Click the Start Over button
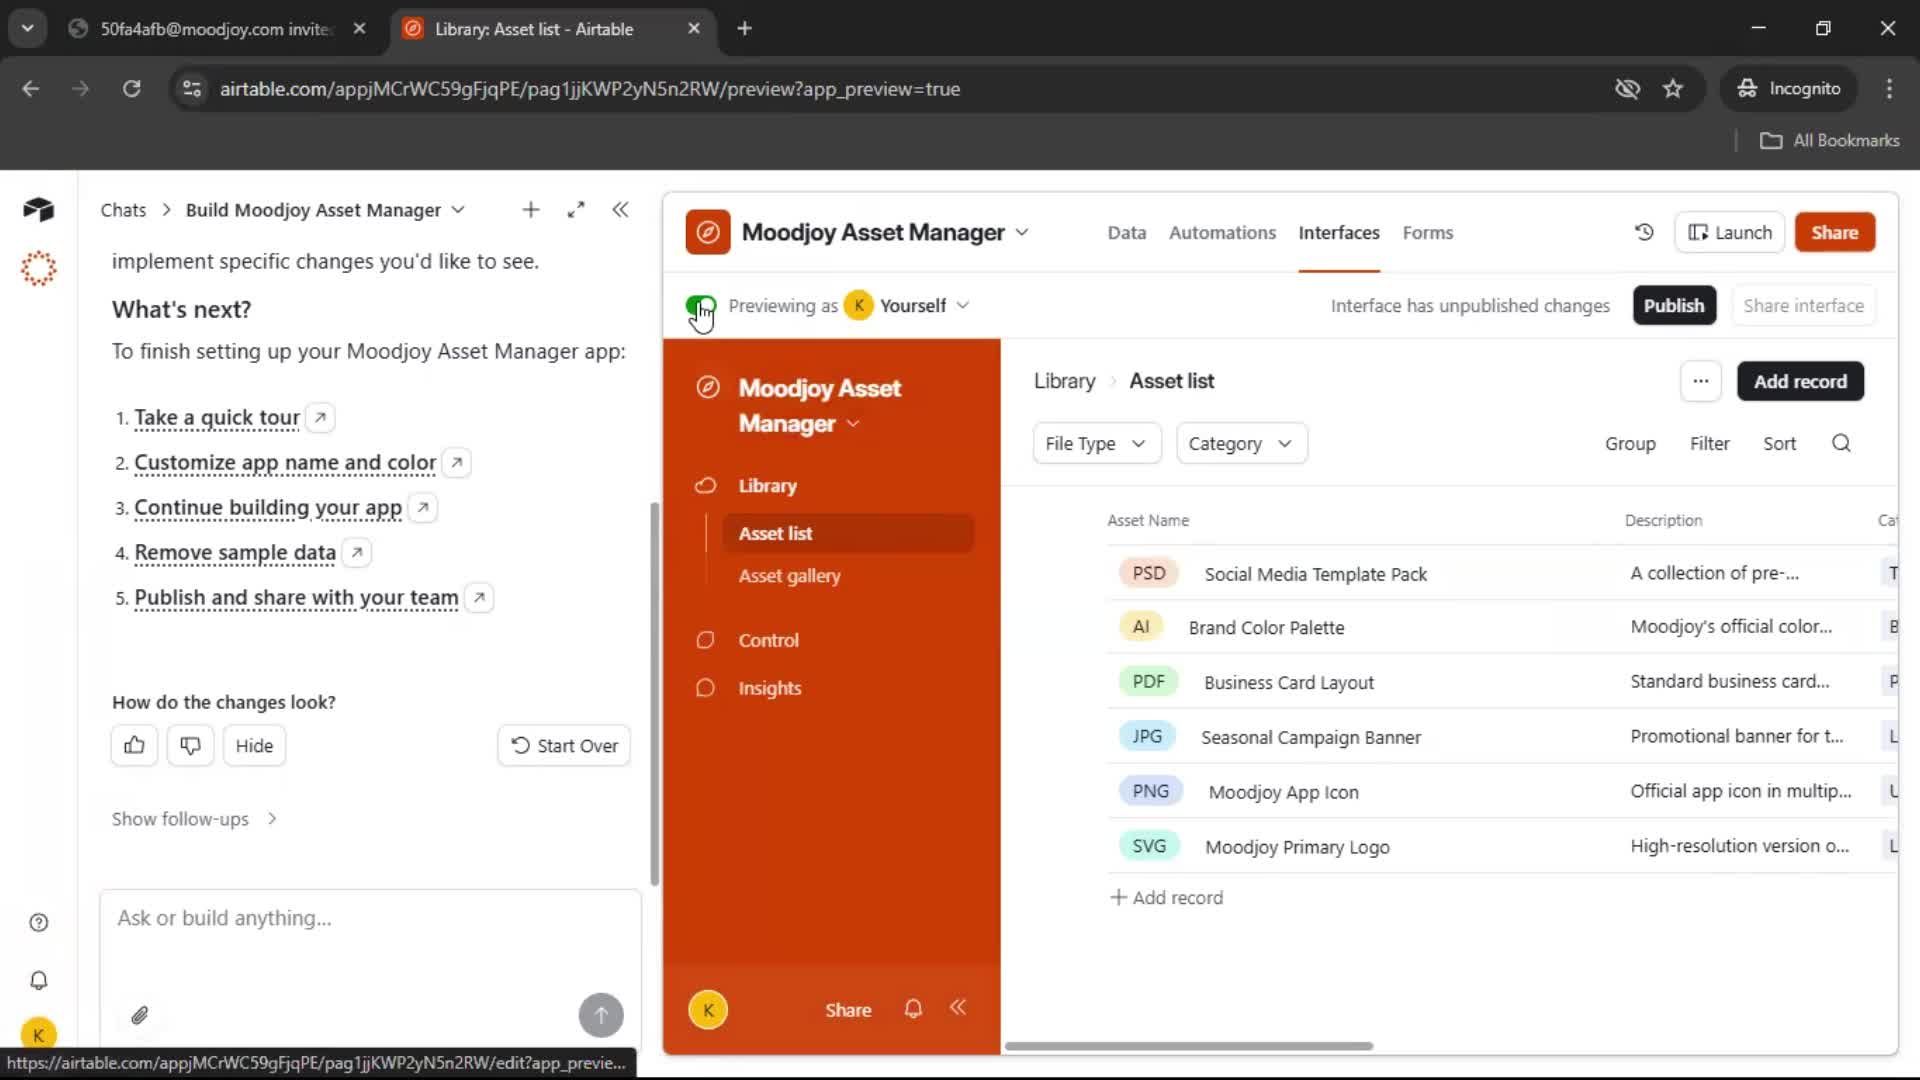The image size is (1920, 1080). coord(564,745)
